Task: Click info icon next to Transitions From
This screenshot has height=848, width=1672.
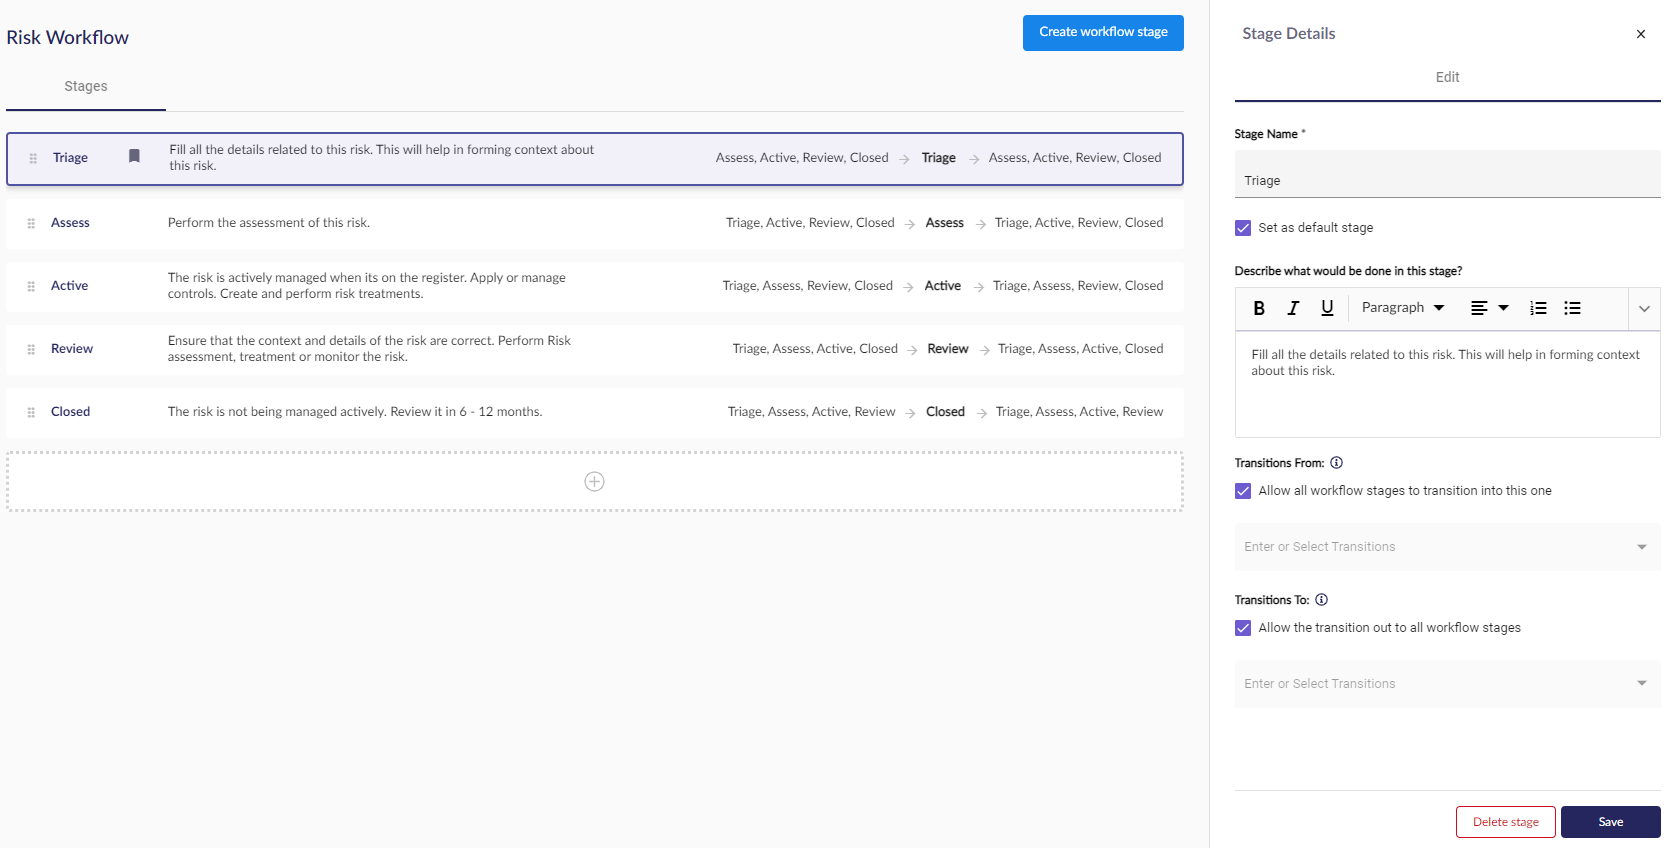Action: click(1336, 463)
